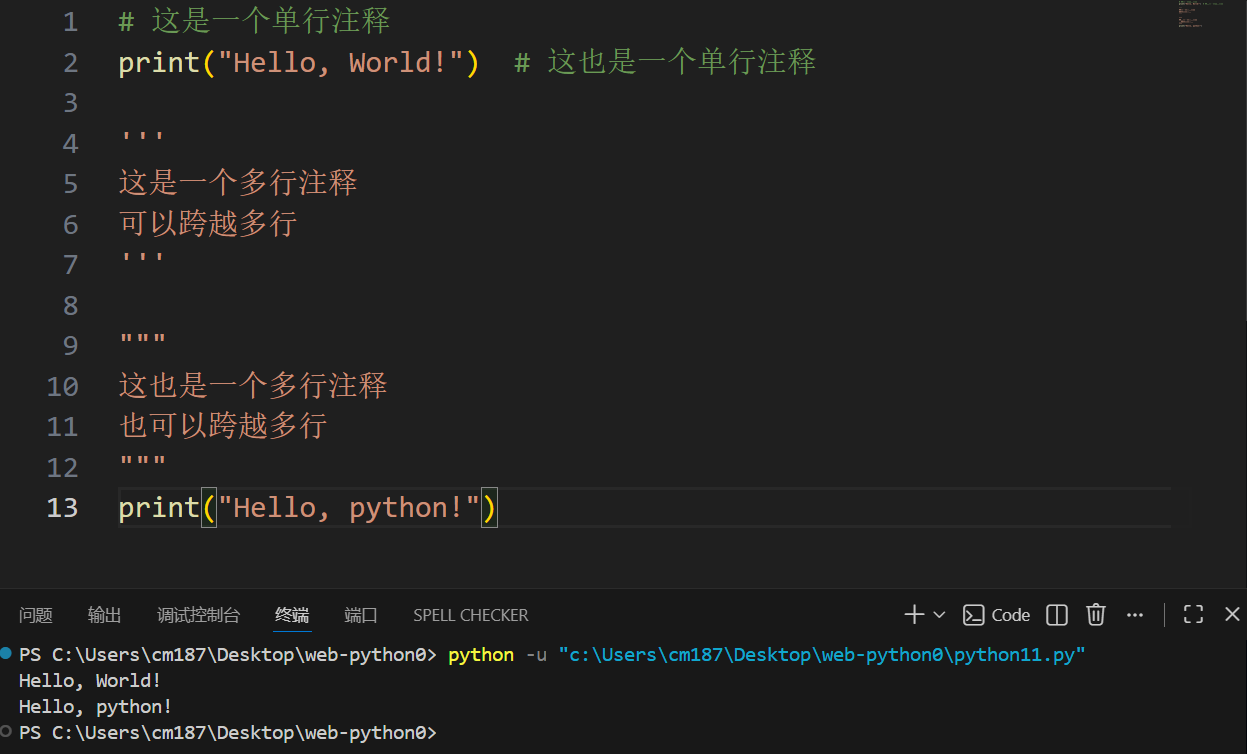1247x754 pixels.
Task: Switch to the 问题 (Problems) tab
Action: 35,614
